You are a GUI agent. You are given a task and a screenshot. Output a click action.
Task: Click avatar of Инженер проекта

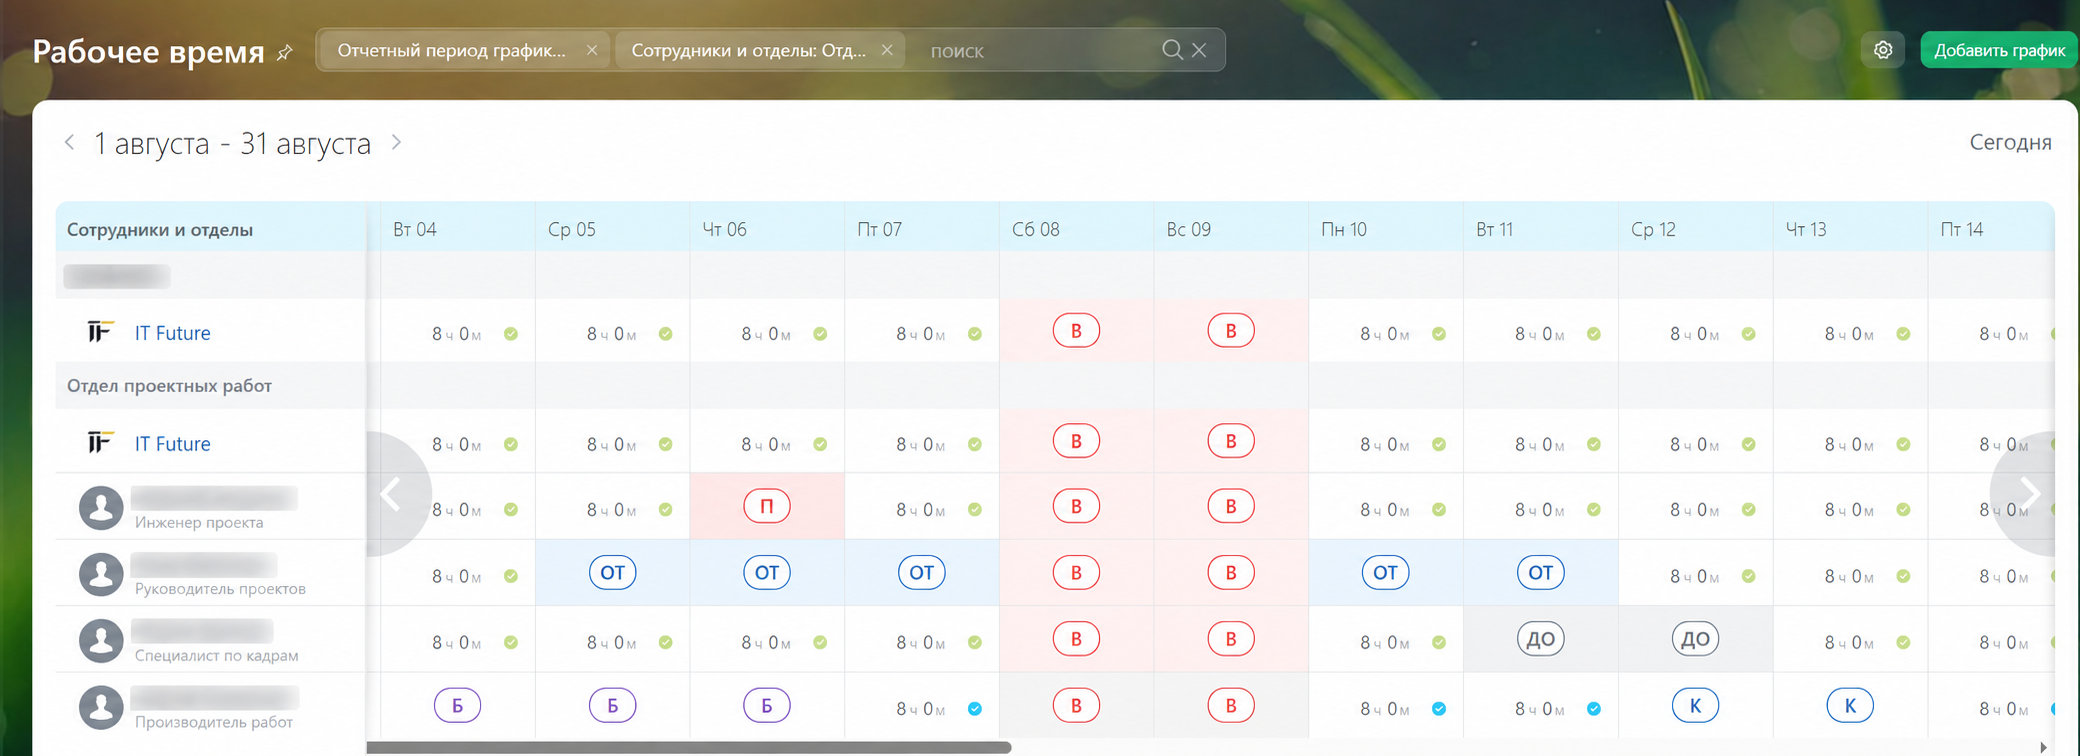[101, 508]
